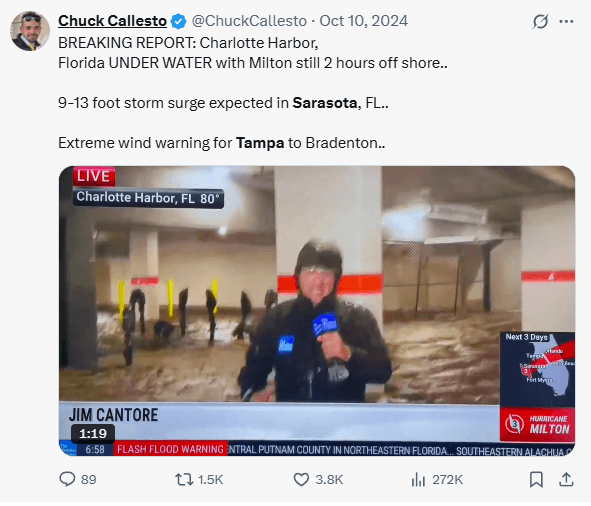This screenshot has width=591, height=506.
Task: Click the 3.8K likes count
Action: [x=329, y=480]
